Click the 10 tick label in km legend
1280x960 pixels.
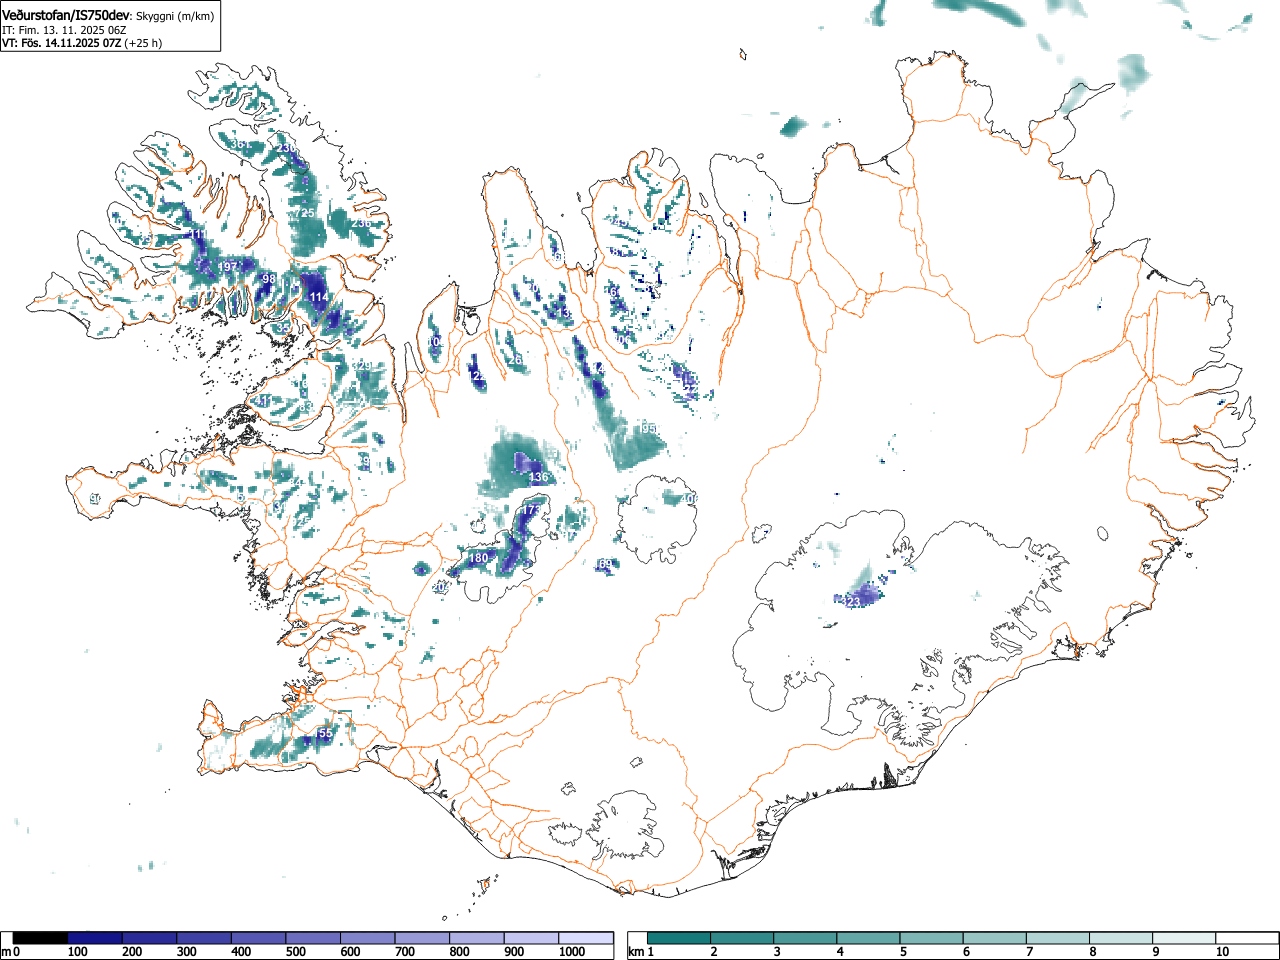1222,952
